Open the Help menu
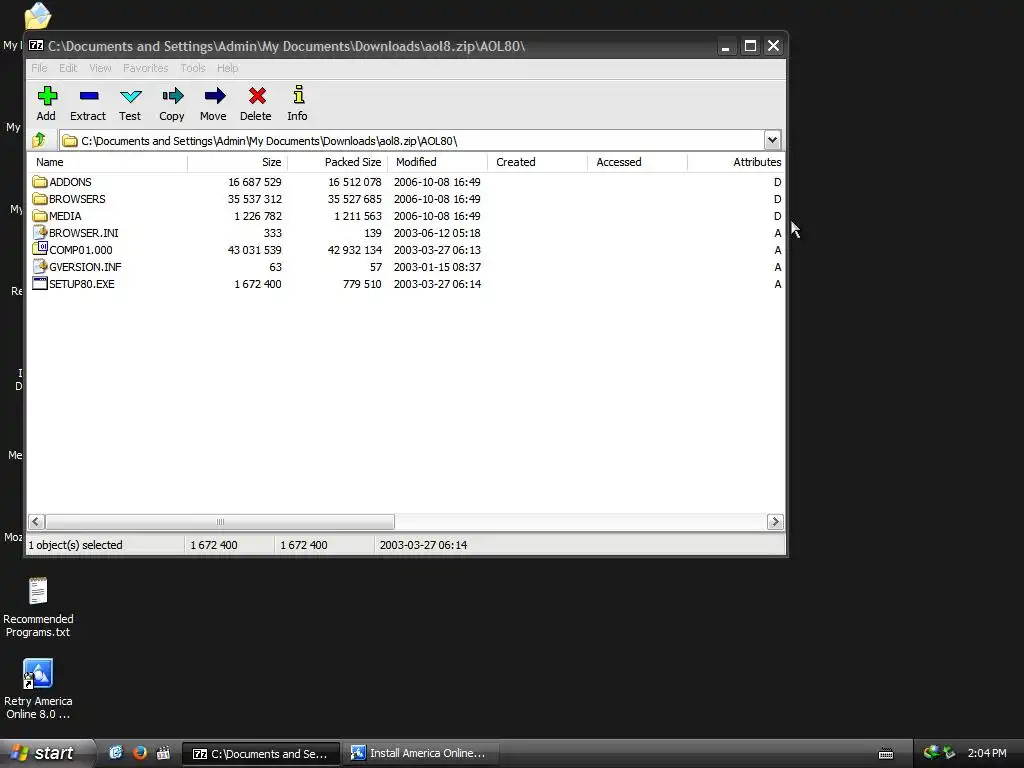The width and height of the screenshot is (1024, 768). [227, 68]
